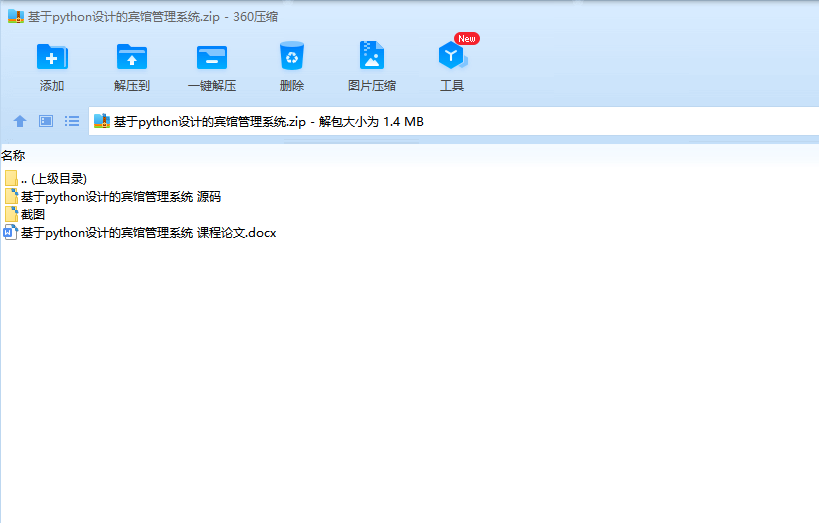This screenshot has width=819, height=523.
Task: Select file 基于python设计的宾馆管理系统 课程论文.docx
Action: pos(148,233)
